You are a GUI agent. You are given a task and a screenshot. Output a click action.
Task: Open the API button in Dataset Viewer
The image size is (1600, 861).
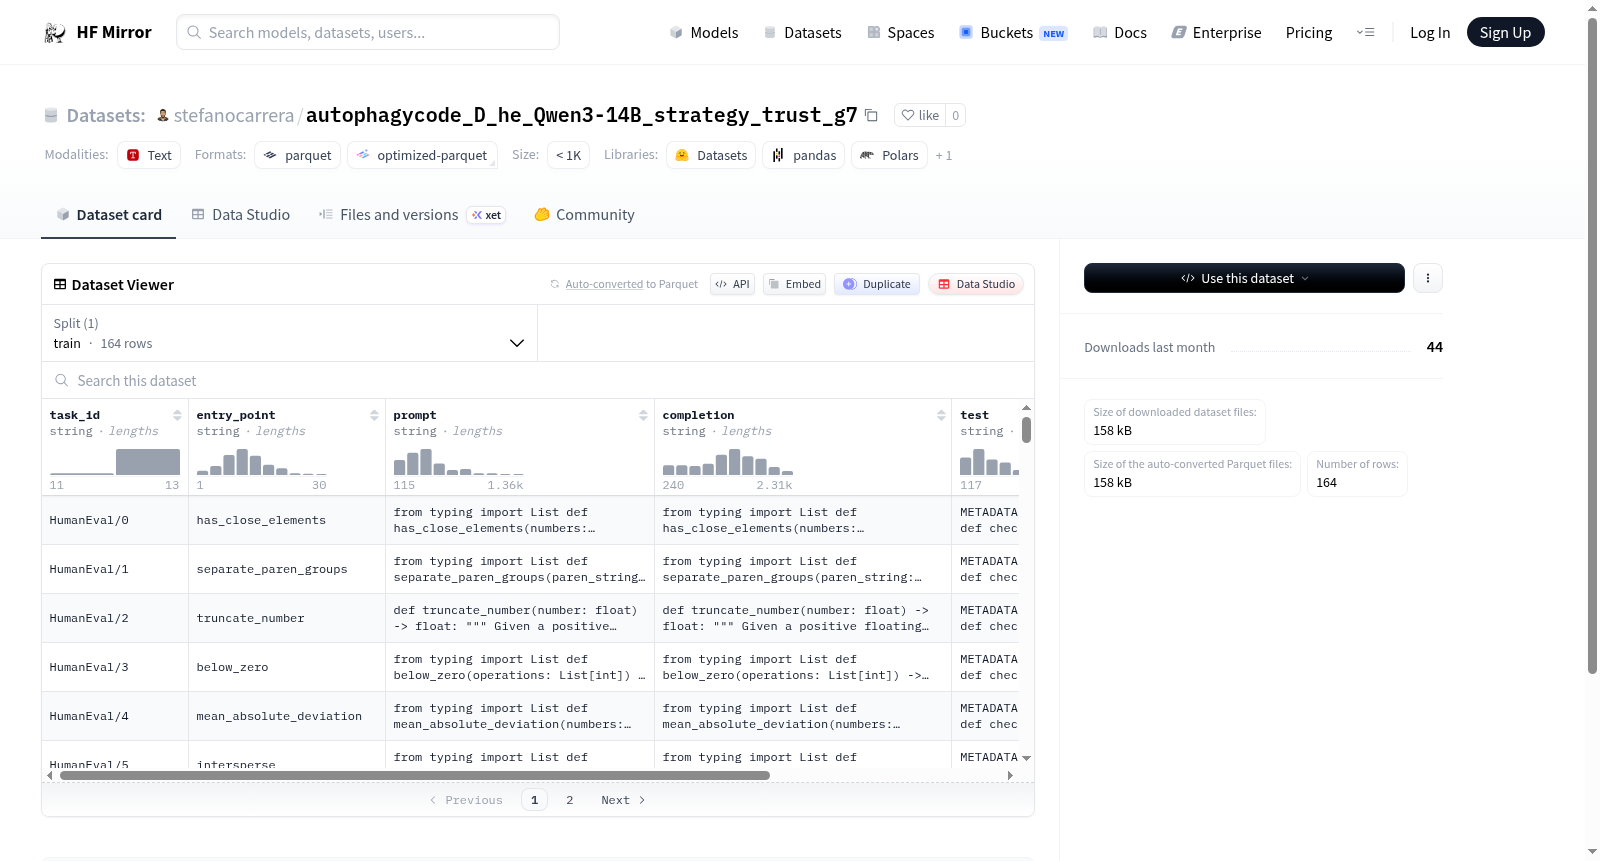[732, 284]
